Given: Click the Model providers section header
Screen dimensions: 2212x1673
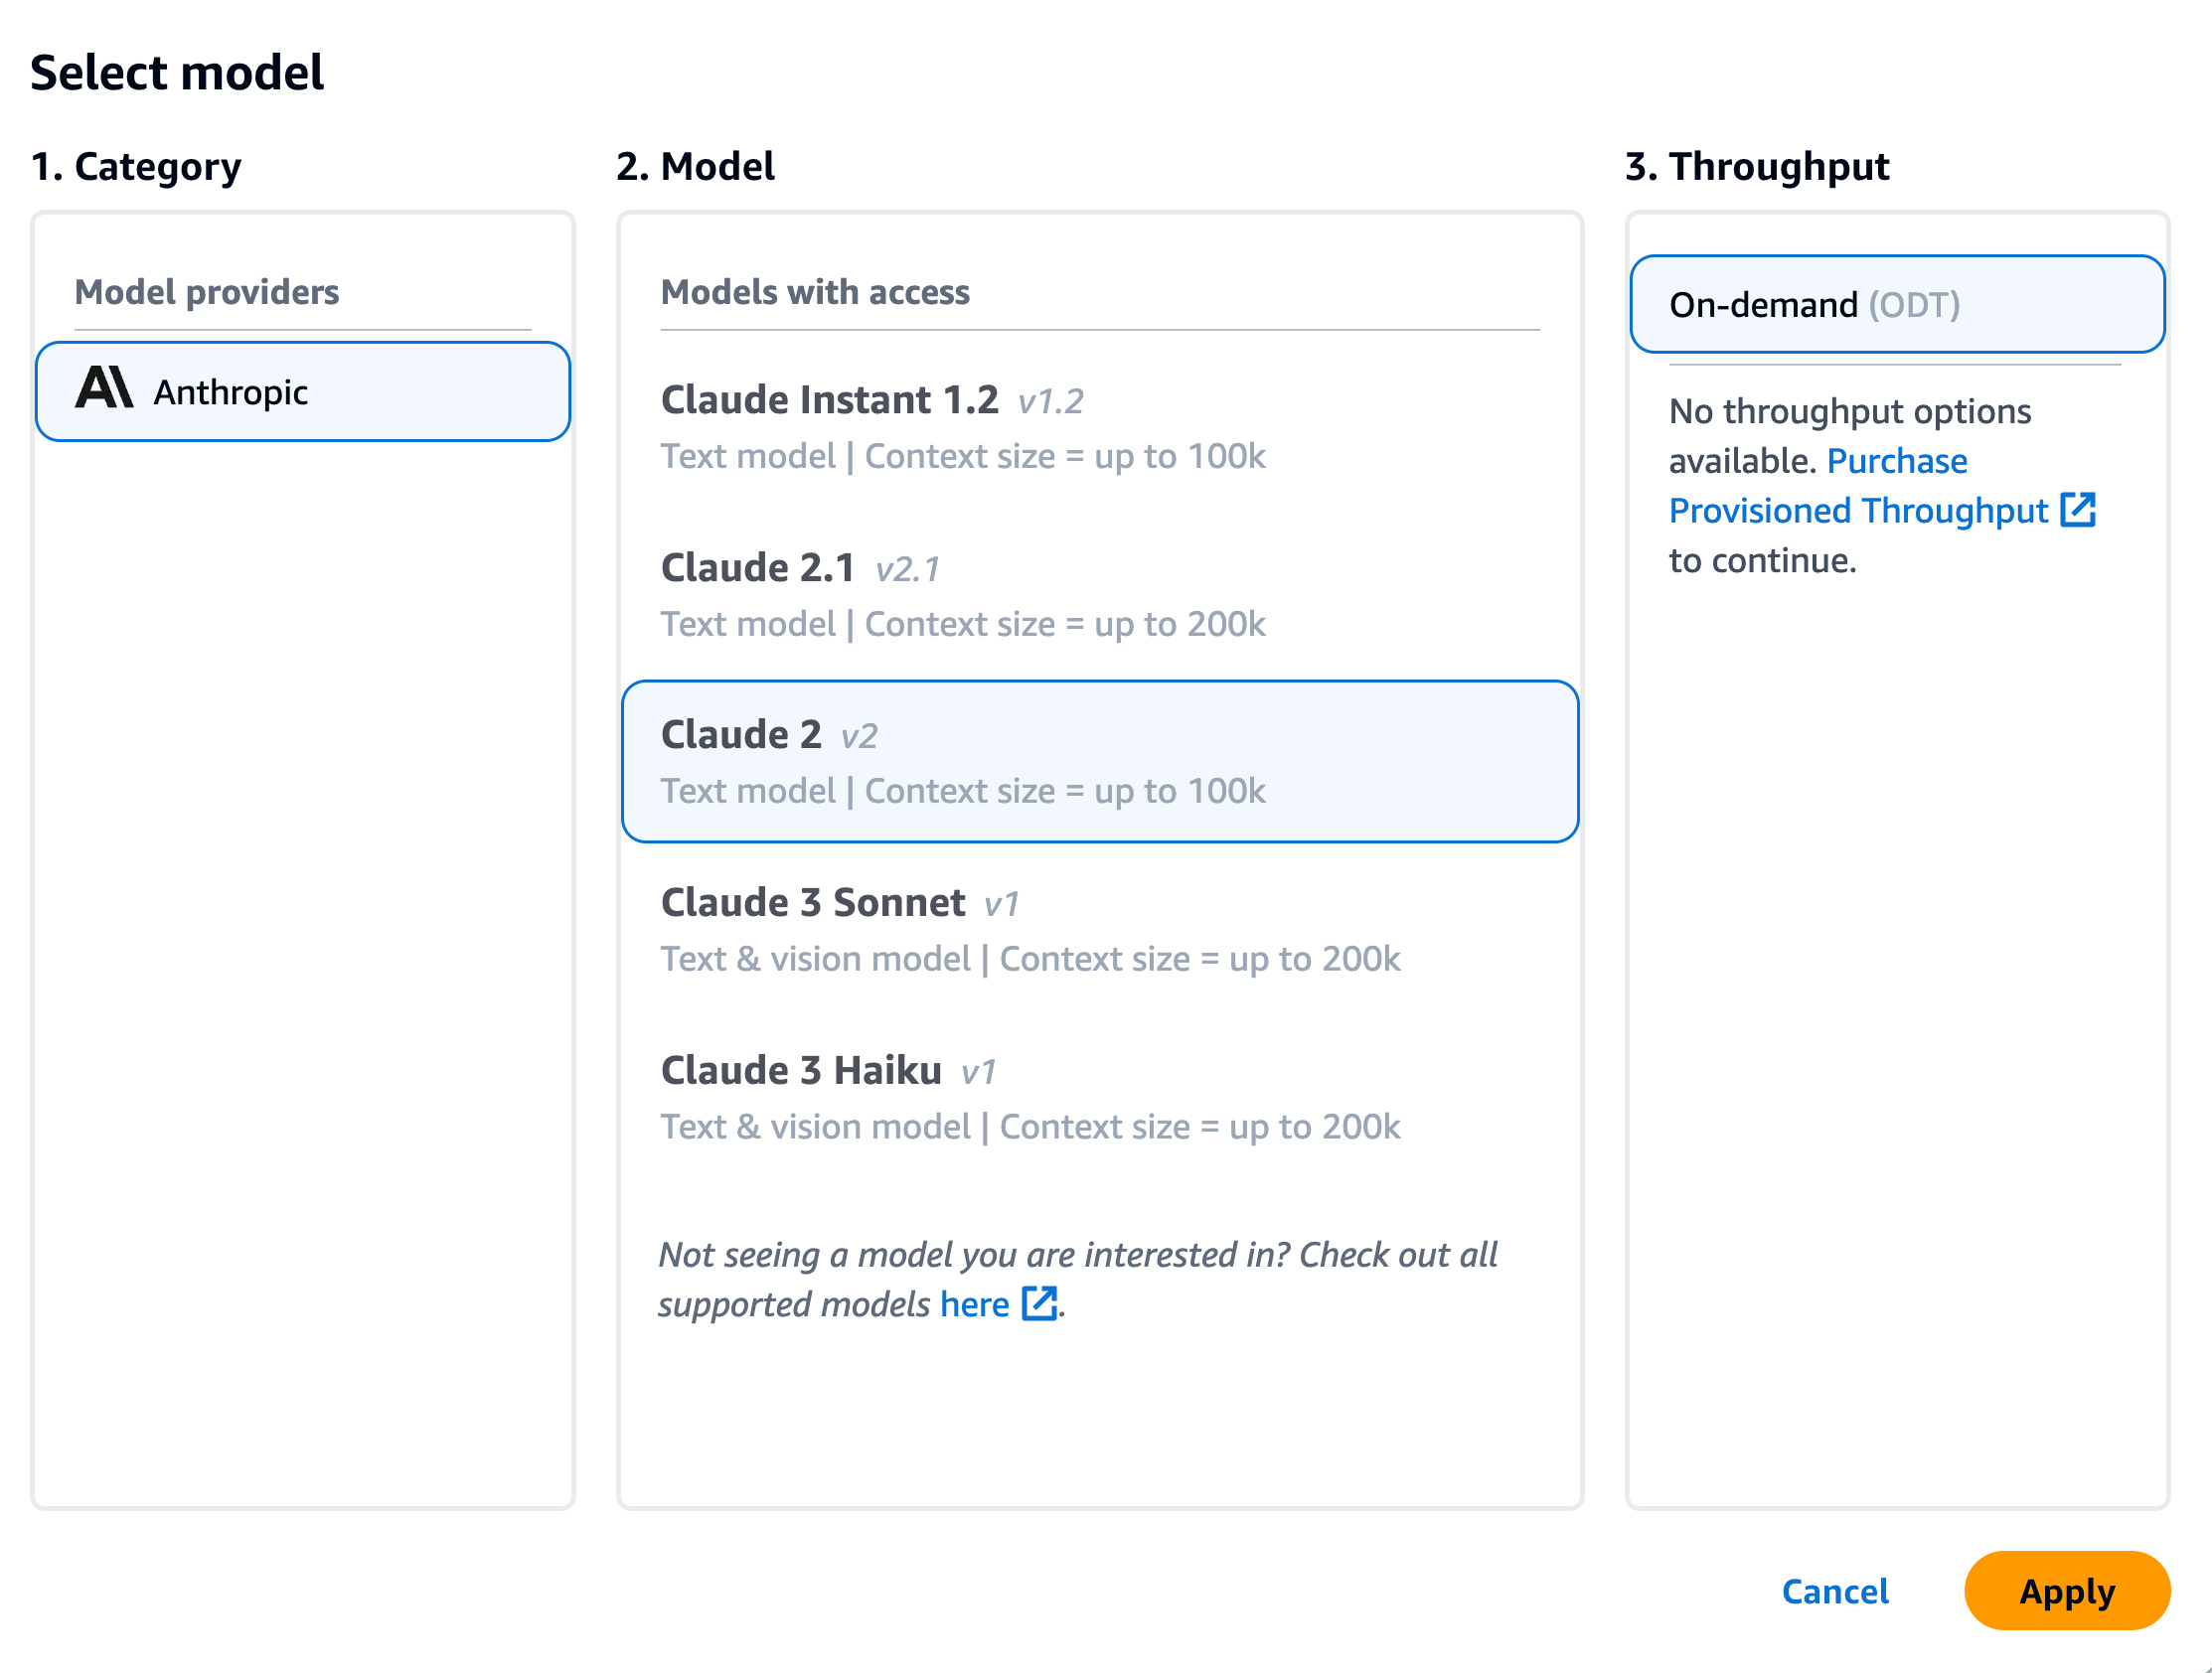Looking at the screenshot, I should [207, 292].
